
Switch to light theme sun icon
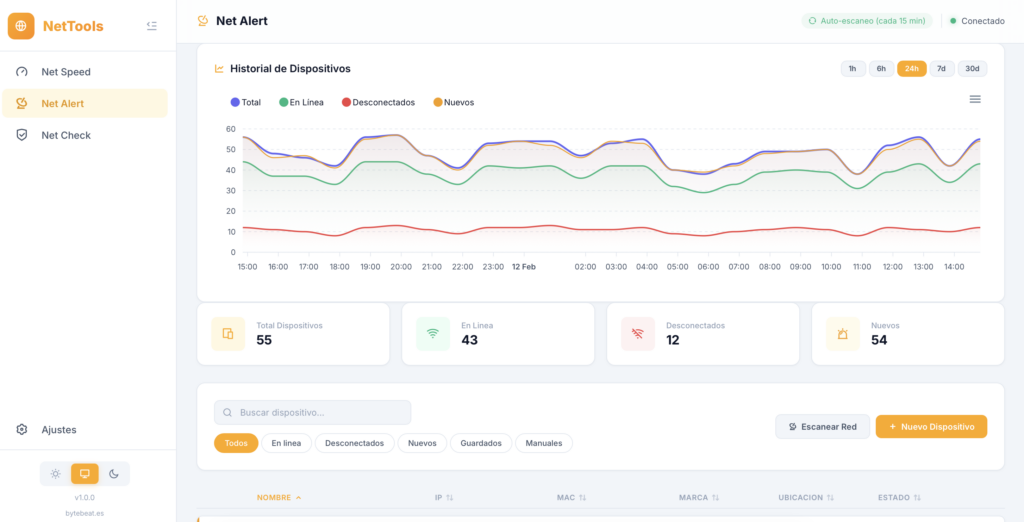point(56,474)
